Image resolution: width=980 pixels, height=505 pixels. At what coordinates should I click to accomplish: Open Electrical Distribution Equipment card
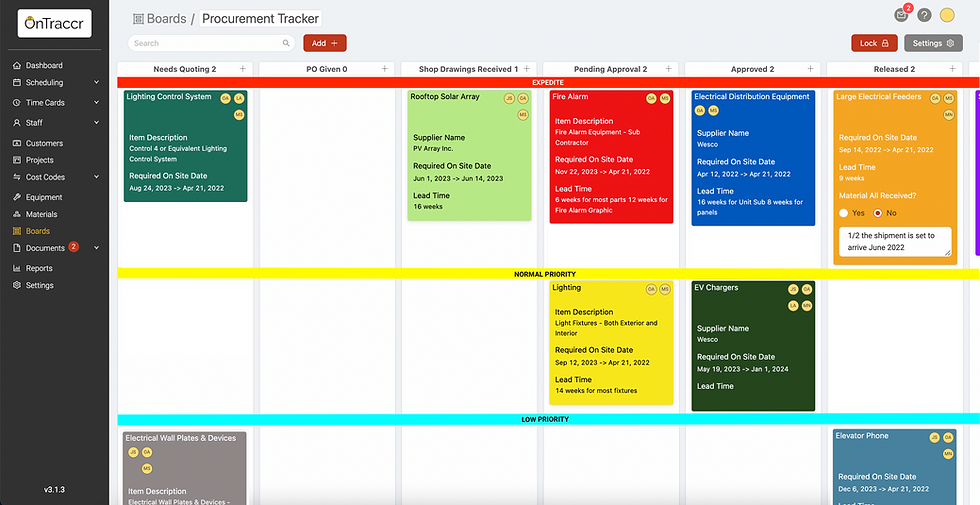753,158
